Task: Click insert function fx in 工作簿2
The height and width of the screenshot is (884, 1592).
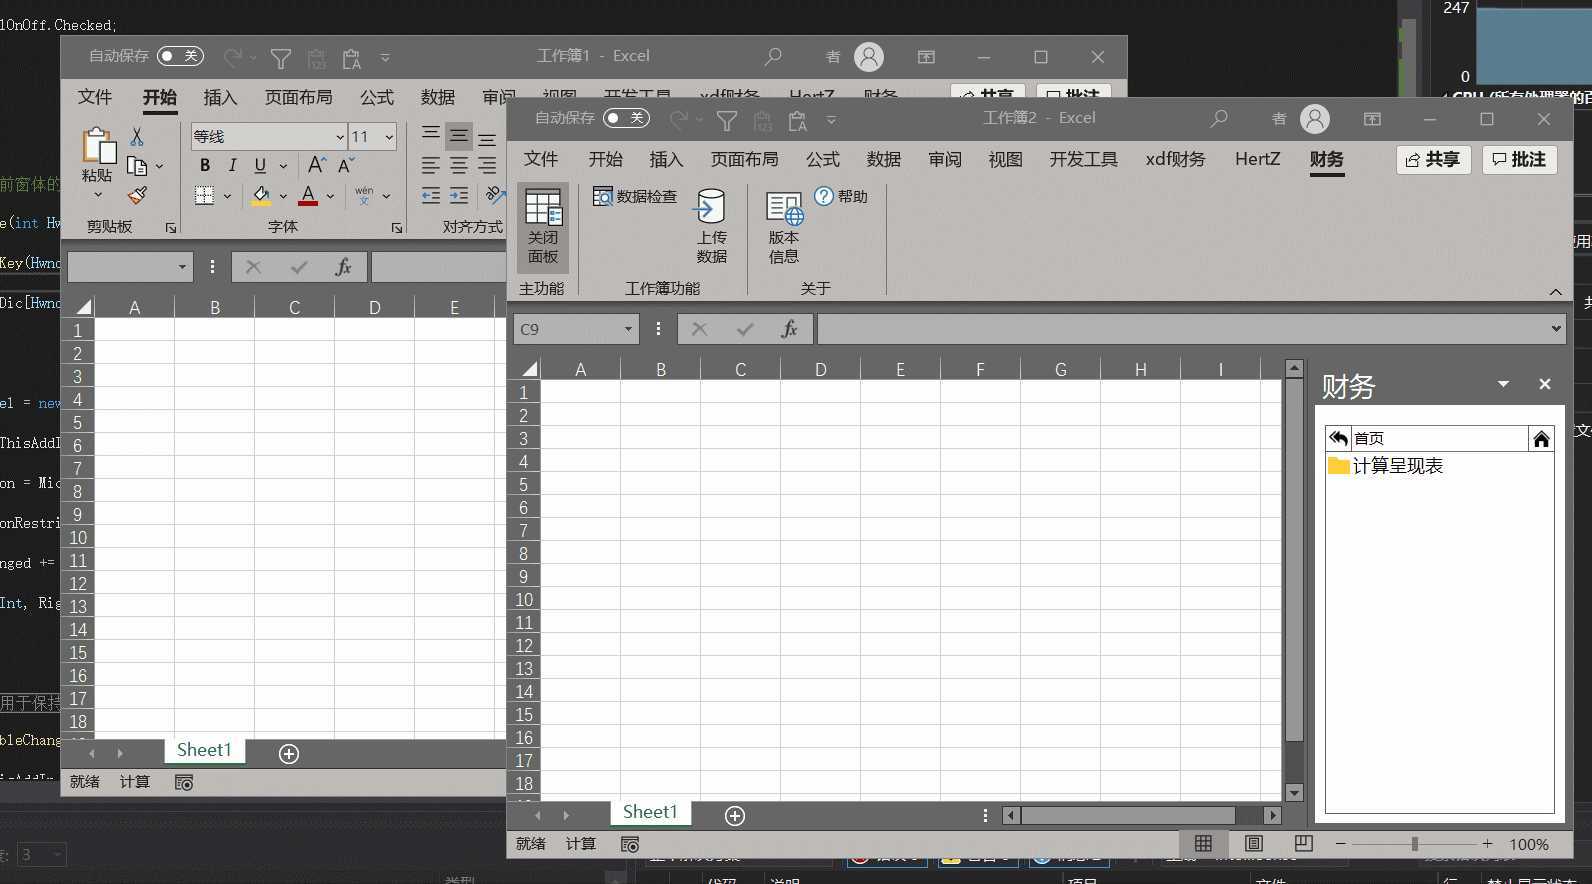Action: 789,329
